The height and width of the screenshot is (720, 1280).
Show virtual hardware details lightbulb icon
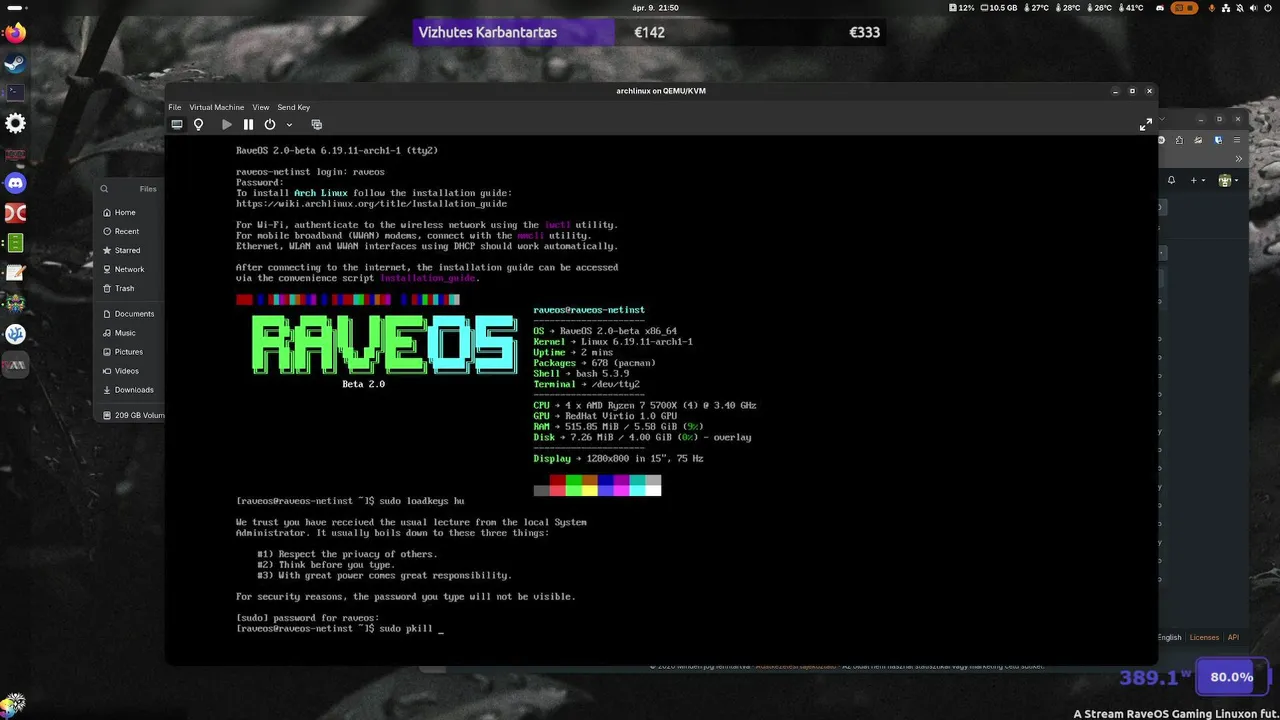(x=198, y=124)
